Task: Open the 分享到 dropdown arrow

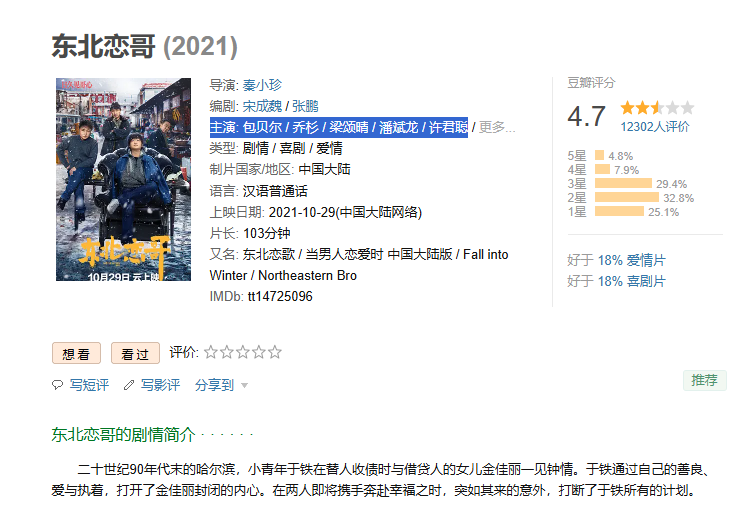Action: click(x=245, y=386)
